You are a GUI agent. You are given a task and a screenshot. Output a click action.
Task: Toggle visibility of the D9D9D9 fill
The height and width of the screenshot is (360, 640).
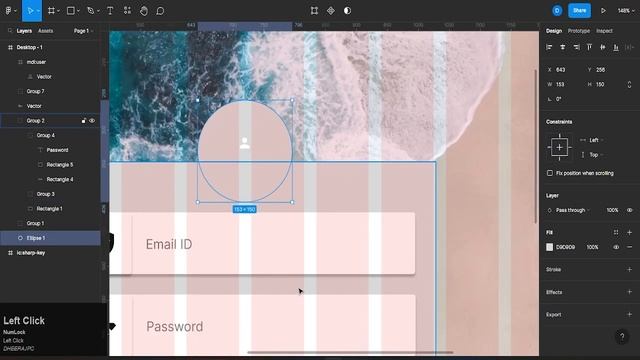coord(616,247)
